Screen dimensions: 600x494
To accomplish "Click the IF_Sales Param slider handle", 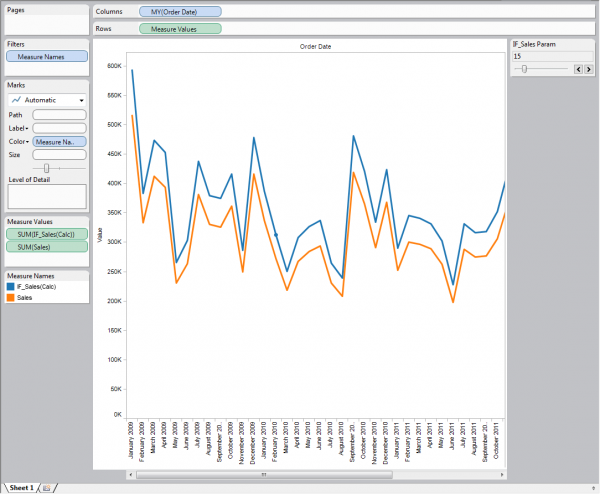I will [524, 69].
